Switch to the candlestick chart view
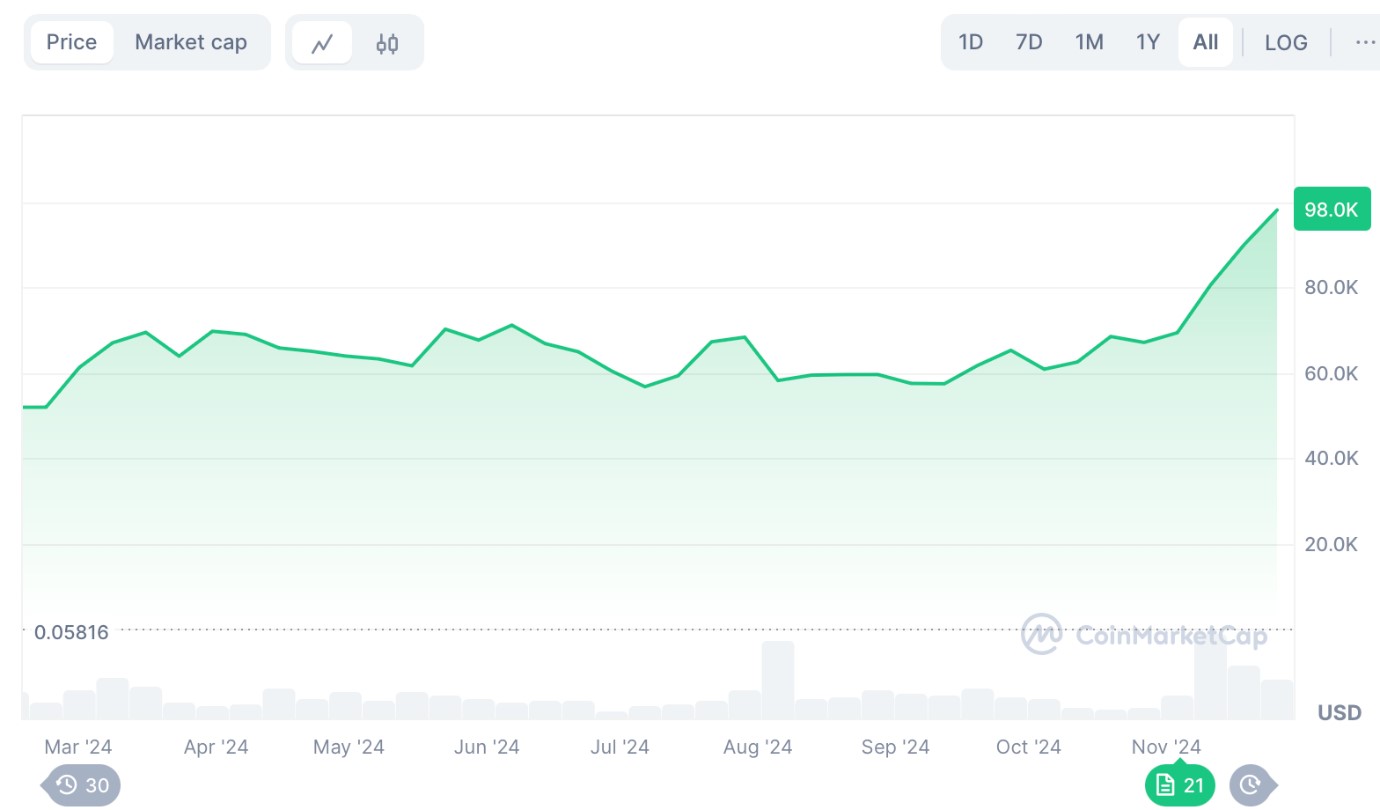The height and width of the screenshot is (810, 1380). tap(387, 43)
